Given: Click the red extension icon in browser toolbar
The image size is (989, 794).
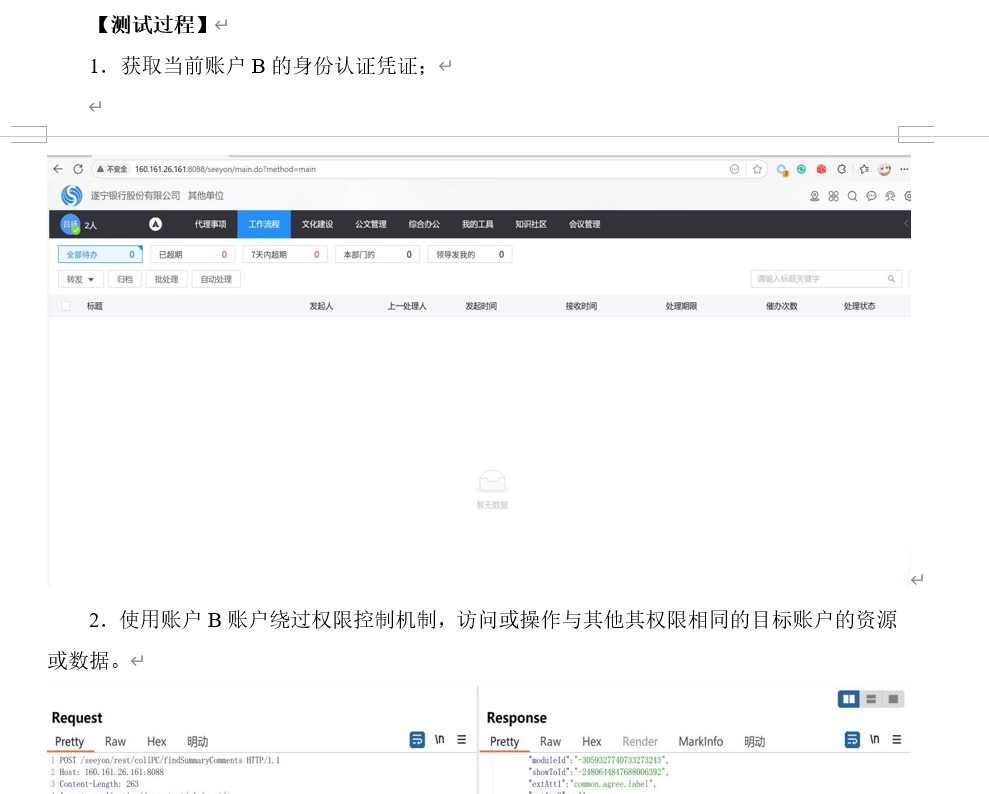Looking at the screenshot, I should click(x=821, y=169).
